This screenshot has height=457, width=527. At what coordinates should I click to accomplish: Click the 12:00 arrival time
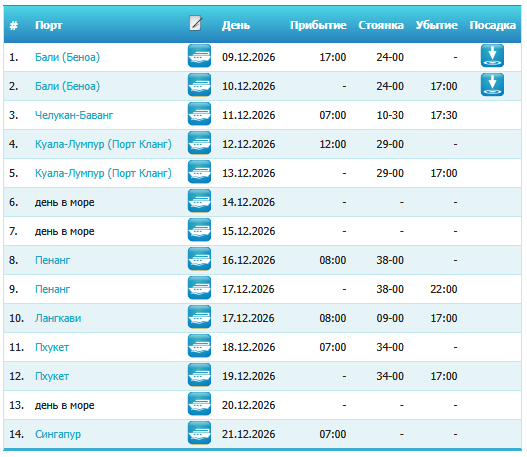click(x=333, y=144)
